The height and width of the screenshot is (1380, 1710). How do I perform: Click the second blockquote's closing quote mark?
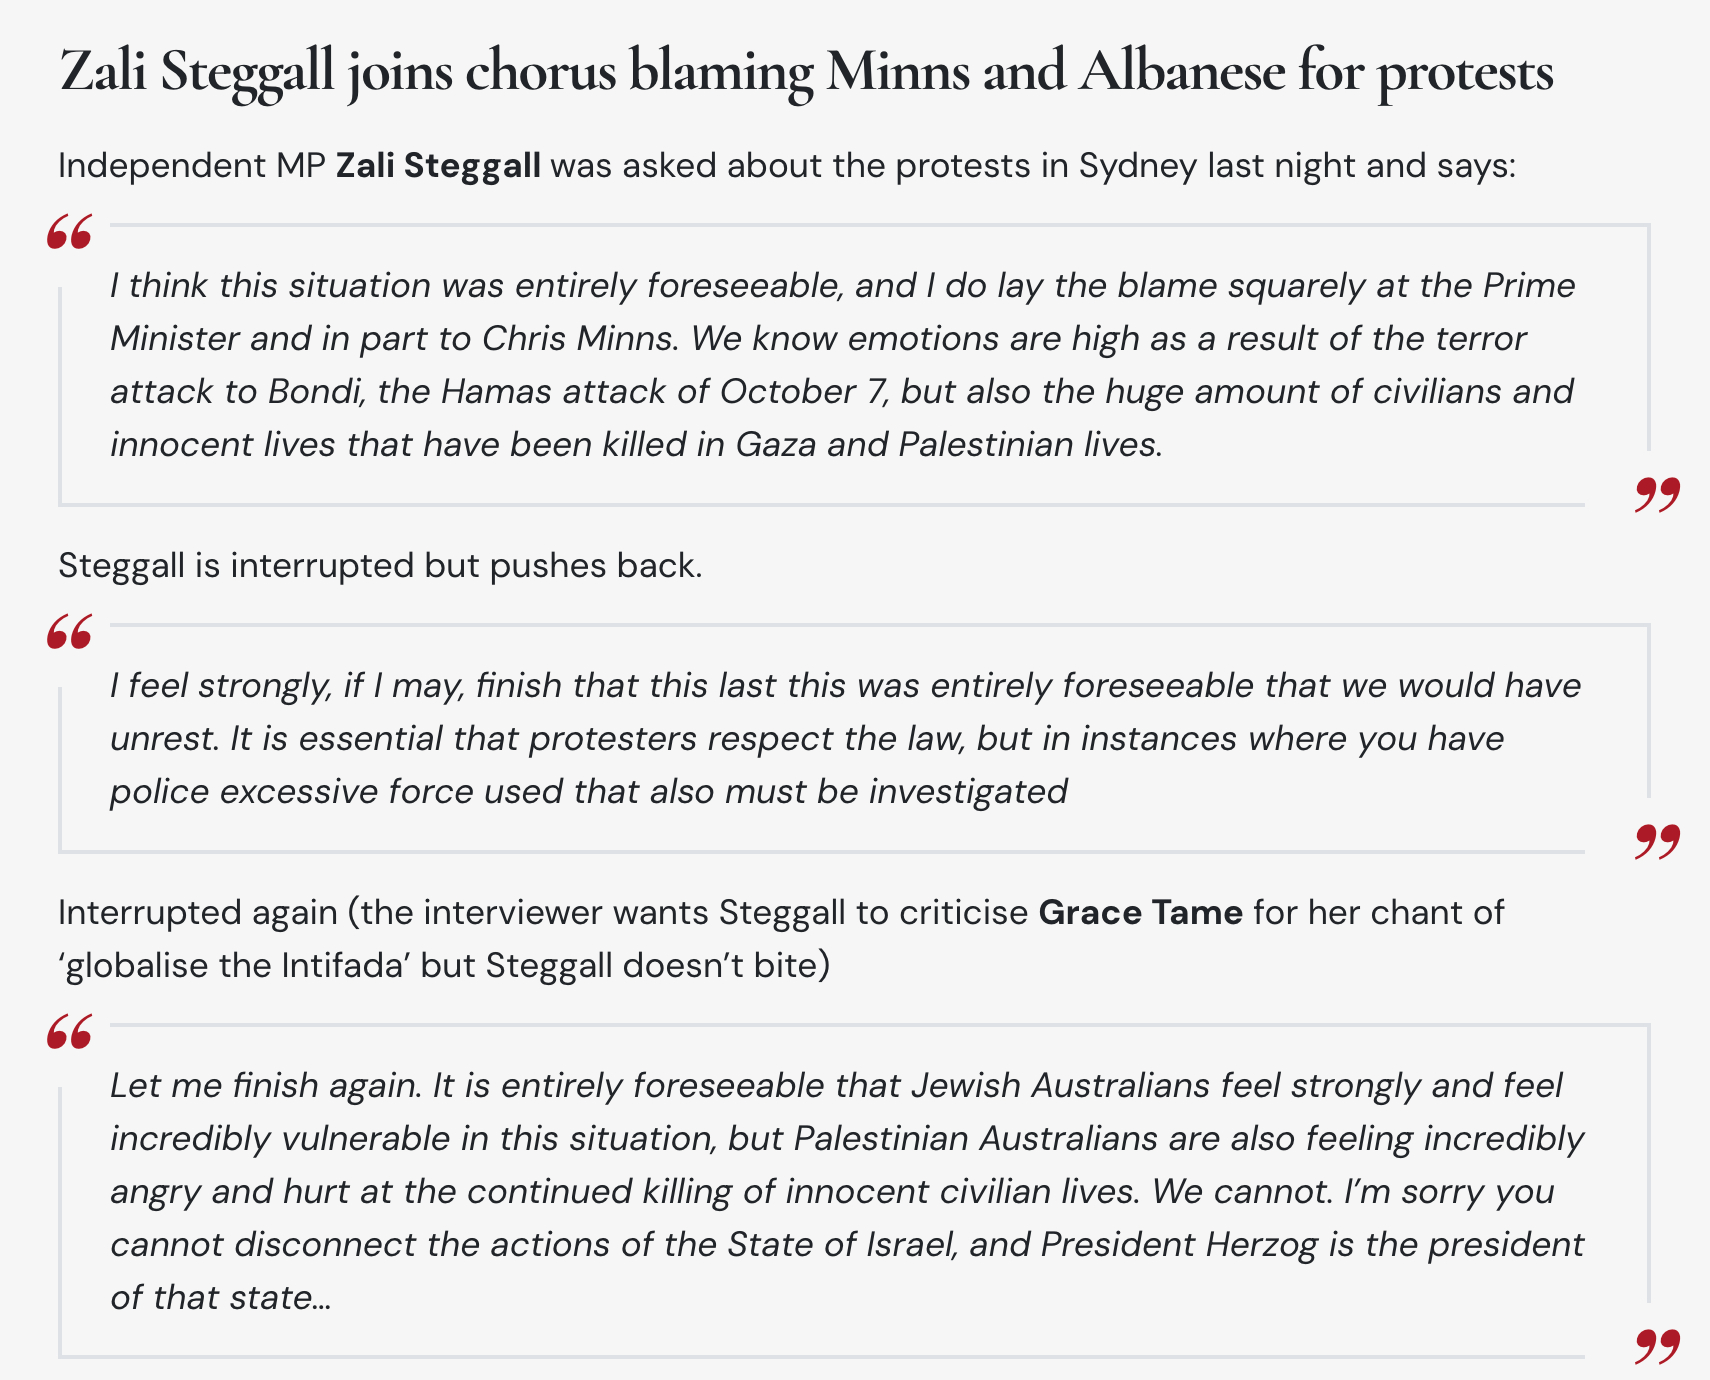pos(1657,841)
